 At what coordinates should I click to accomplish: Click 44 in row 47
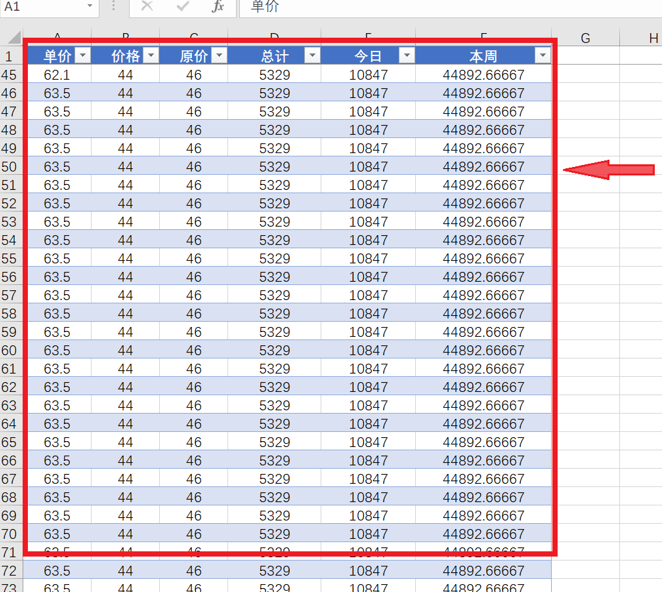(x=125, y=111)
